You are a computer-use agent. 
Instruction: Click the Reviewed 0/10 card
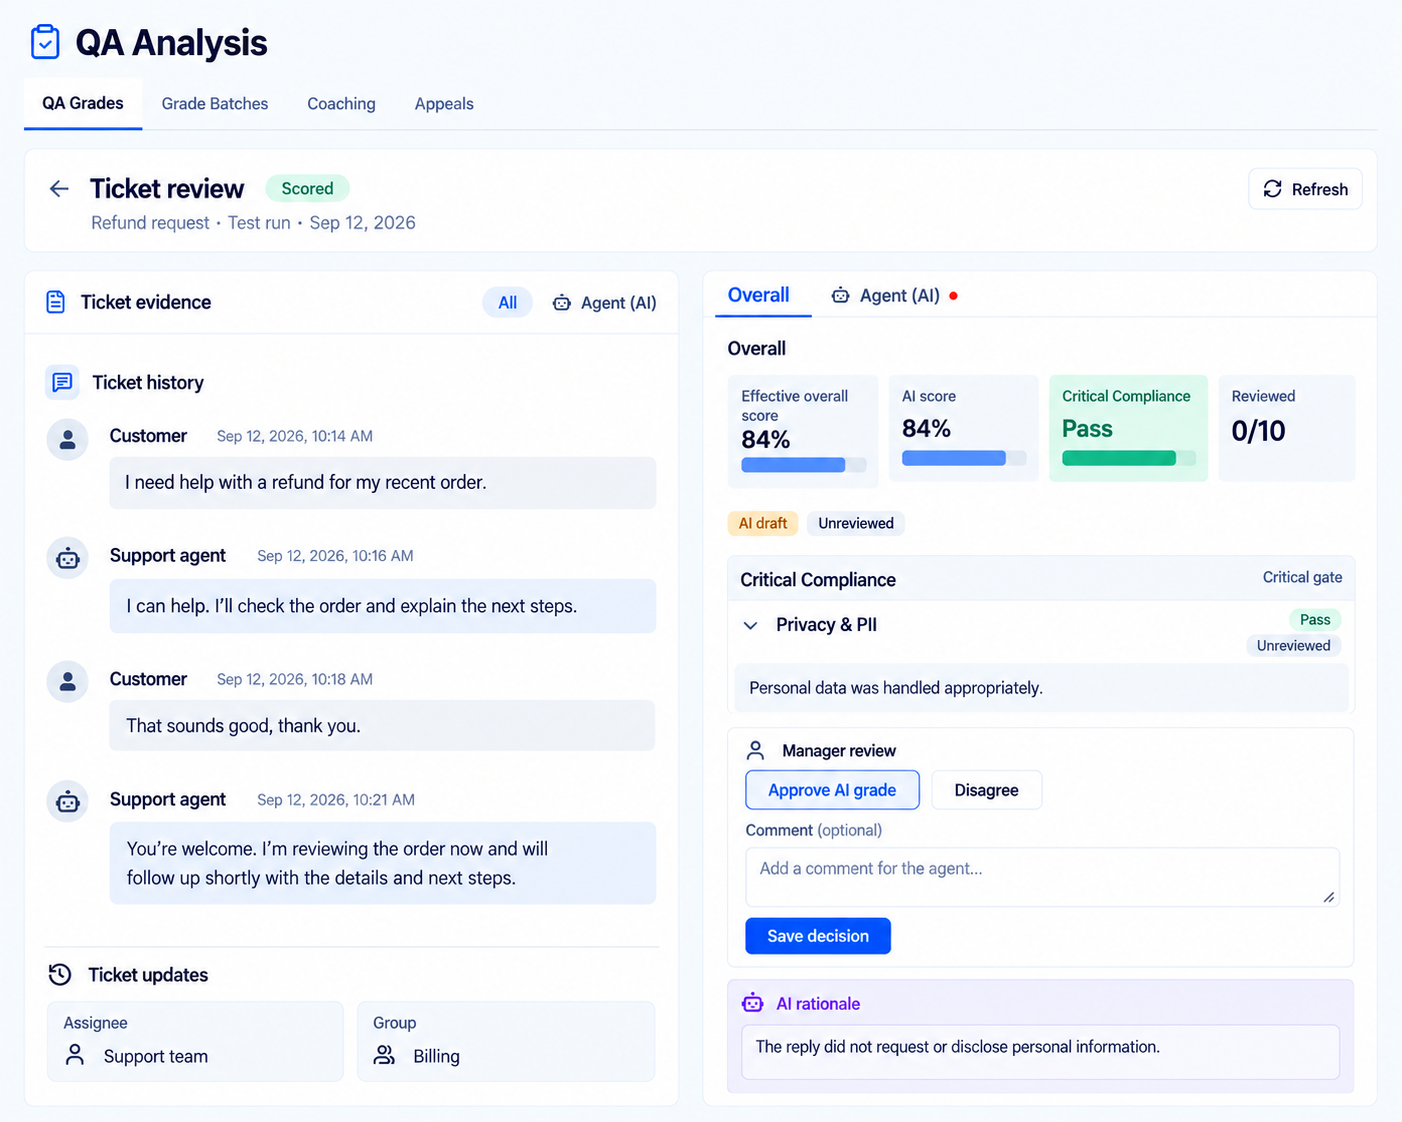(x=1287, y=428)
